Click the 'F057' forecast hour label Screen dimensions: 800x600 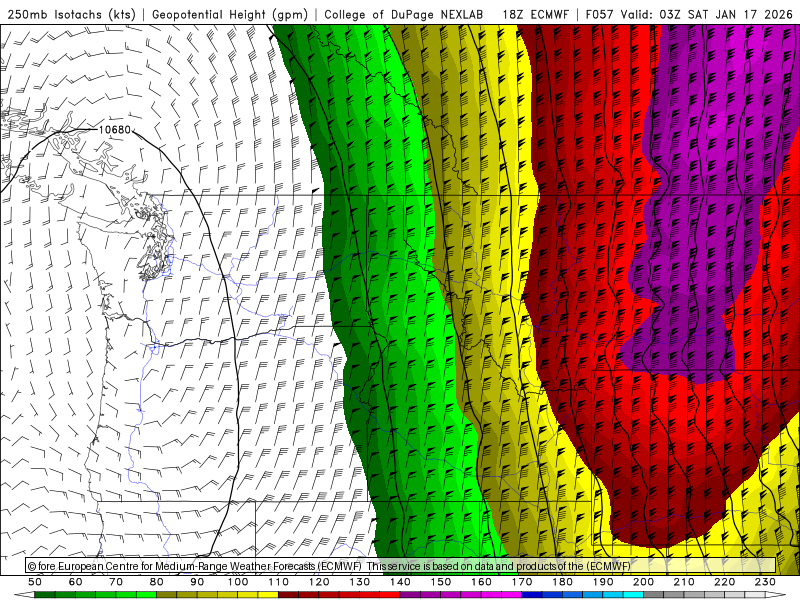599,14
